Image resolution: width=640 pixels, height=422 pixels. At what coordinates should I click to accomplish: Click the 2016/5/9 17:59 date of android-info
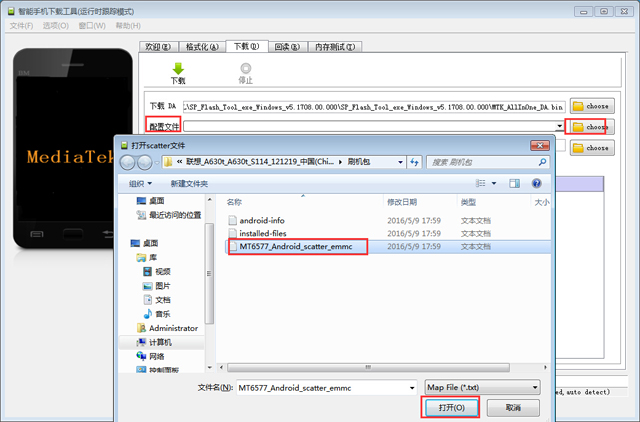point(414,220)
